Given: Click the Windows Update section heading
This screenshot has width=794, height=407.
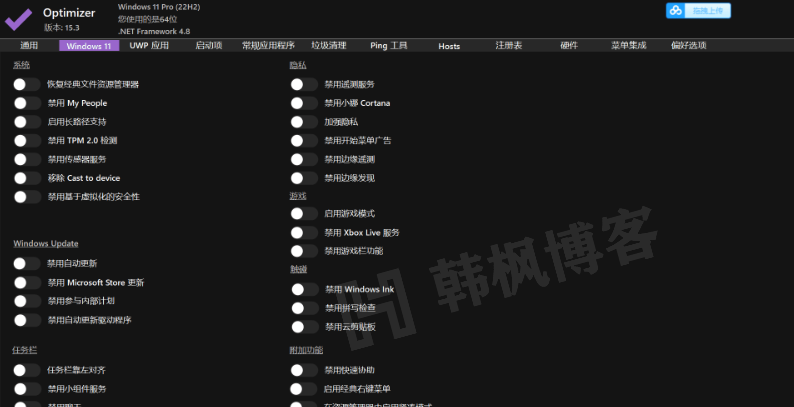Looking at the screenshot, I should [46, 243].
